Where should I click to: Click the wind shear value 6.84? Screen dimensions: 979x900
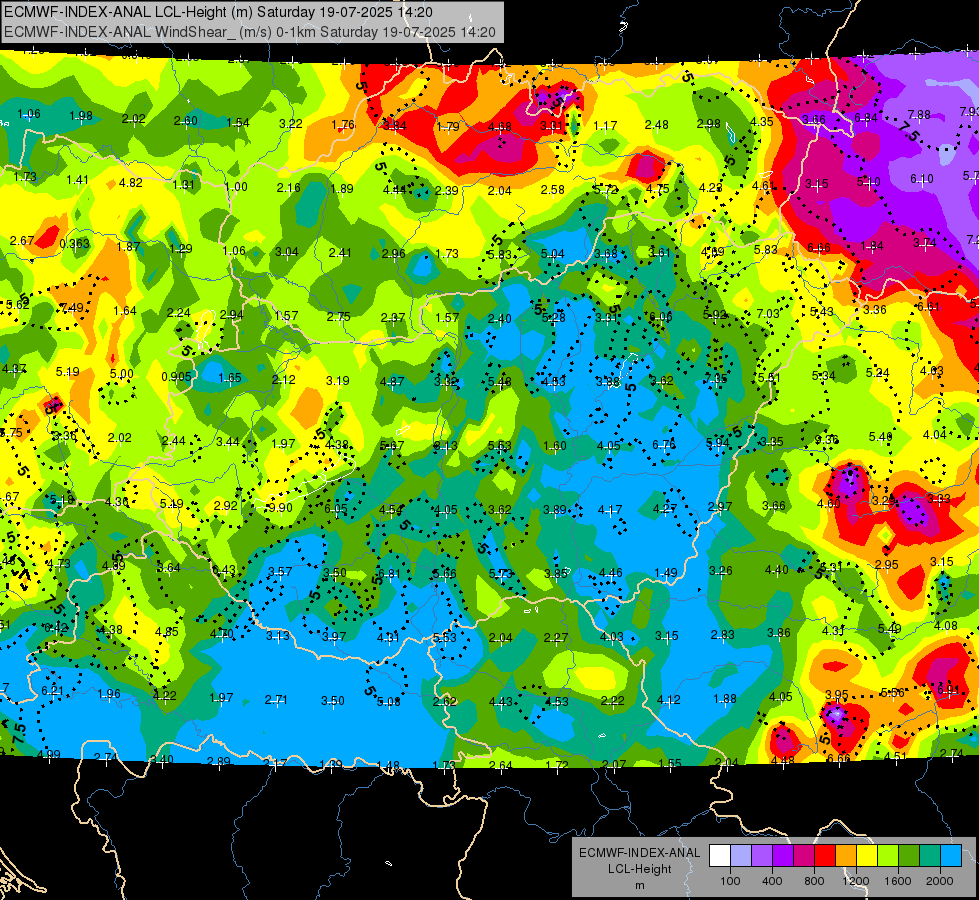pyautogui.click(x=866, y=118)
